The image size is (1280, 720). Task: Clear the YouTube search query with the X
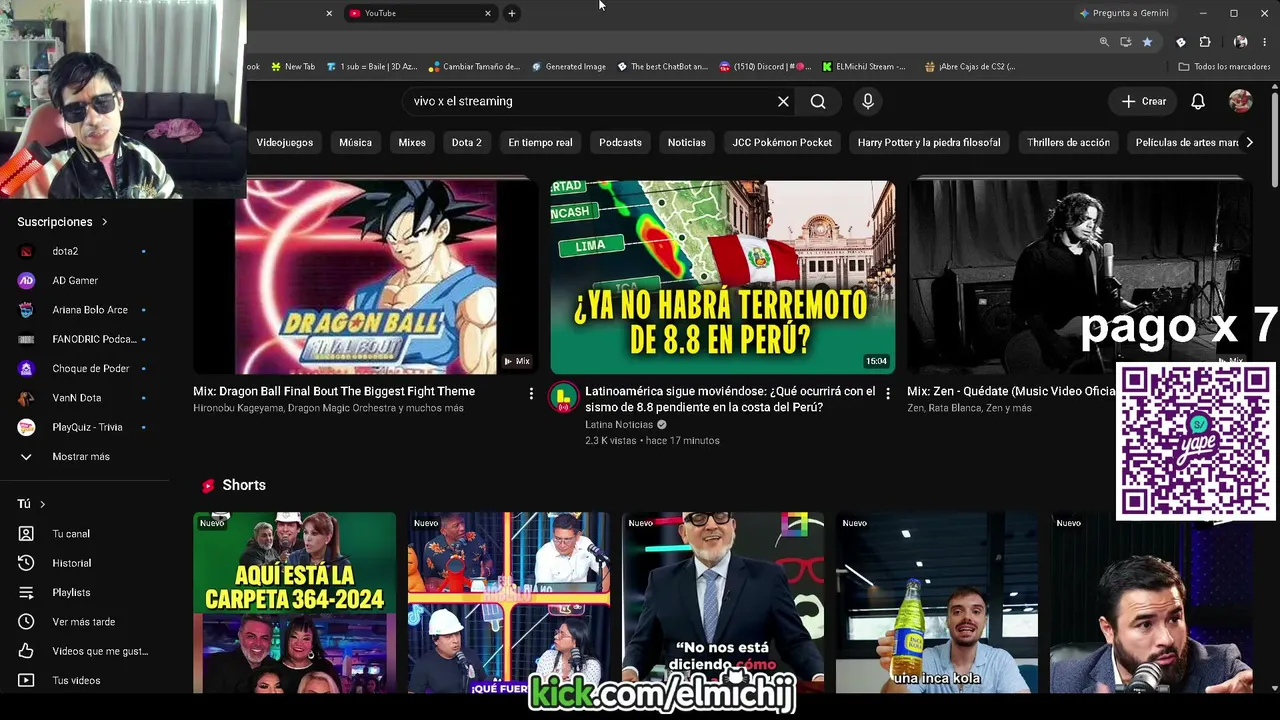pyautogui.click(x=783, y=101)
